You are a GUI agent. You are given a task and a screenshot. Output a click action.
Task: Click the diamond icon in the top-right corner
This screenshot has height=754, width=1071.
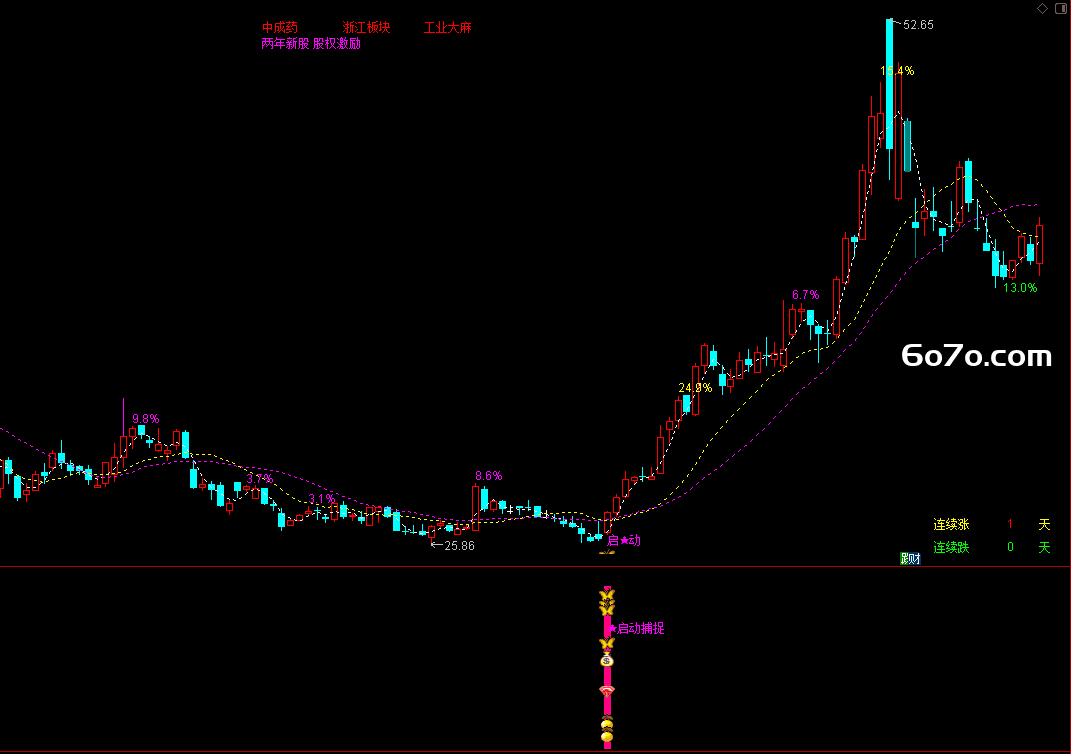pyautogui.click(x=1042, y=8)
